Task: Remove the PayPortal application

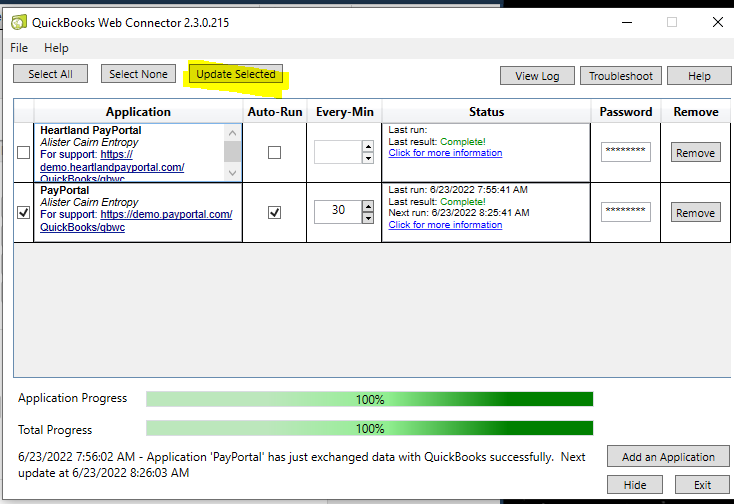Action: click(x=696, y=212)
